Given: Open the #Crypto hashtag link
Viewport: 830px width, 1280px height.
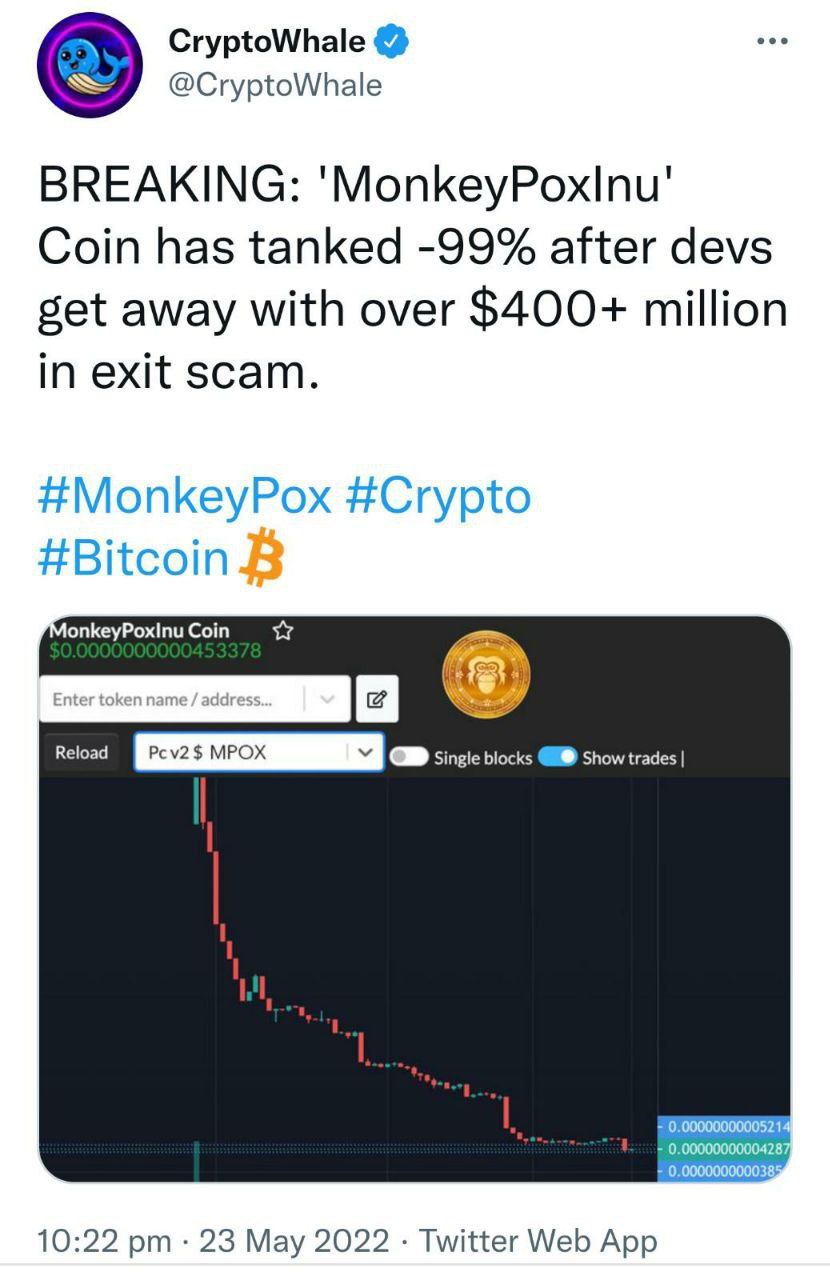Looking at the screenshot, I should [437, 496].
